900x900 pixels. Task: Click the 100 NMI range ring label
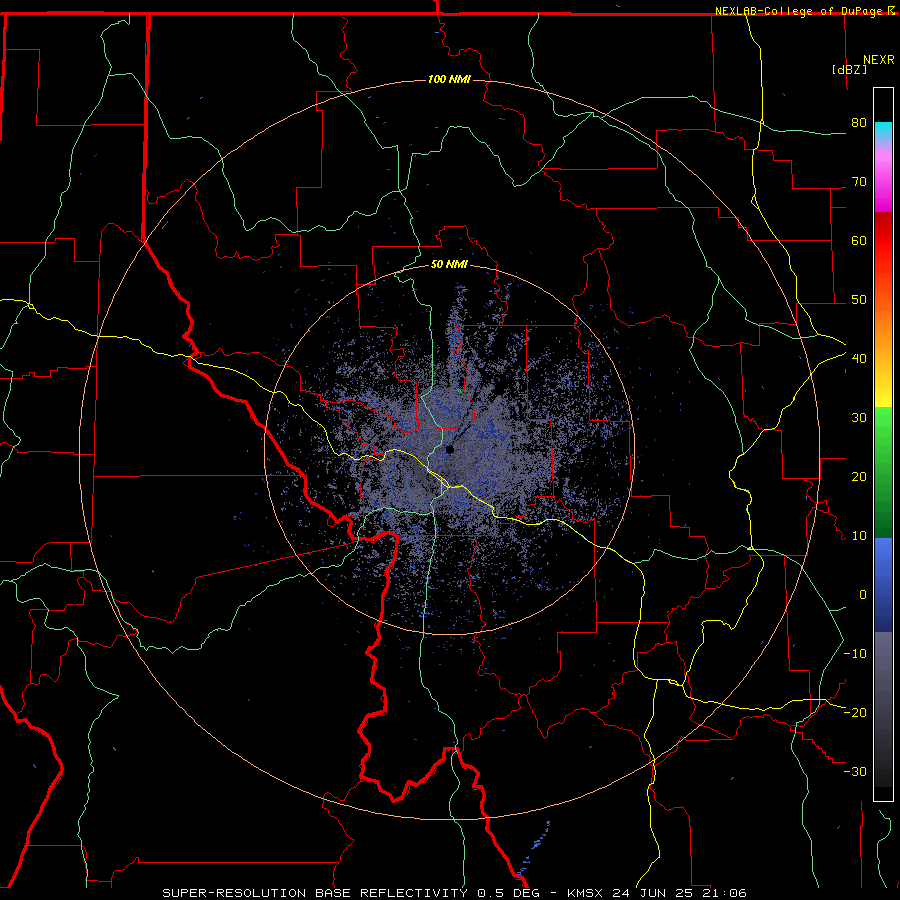click(449, 79)
